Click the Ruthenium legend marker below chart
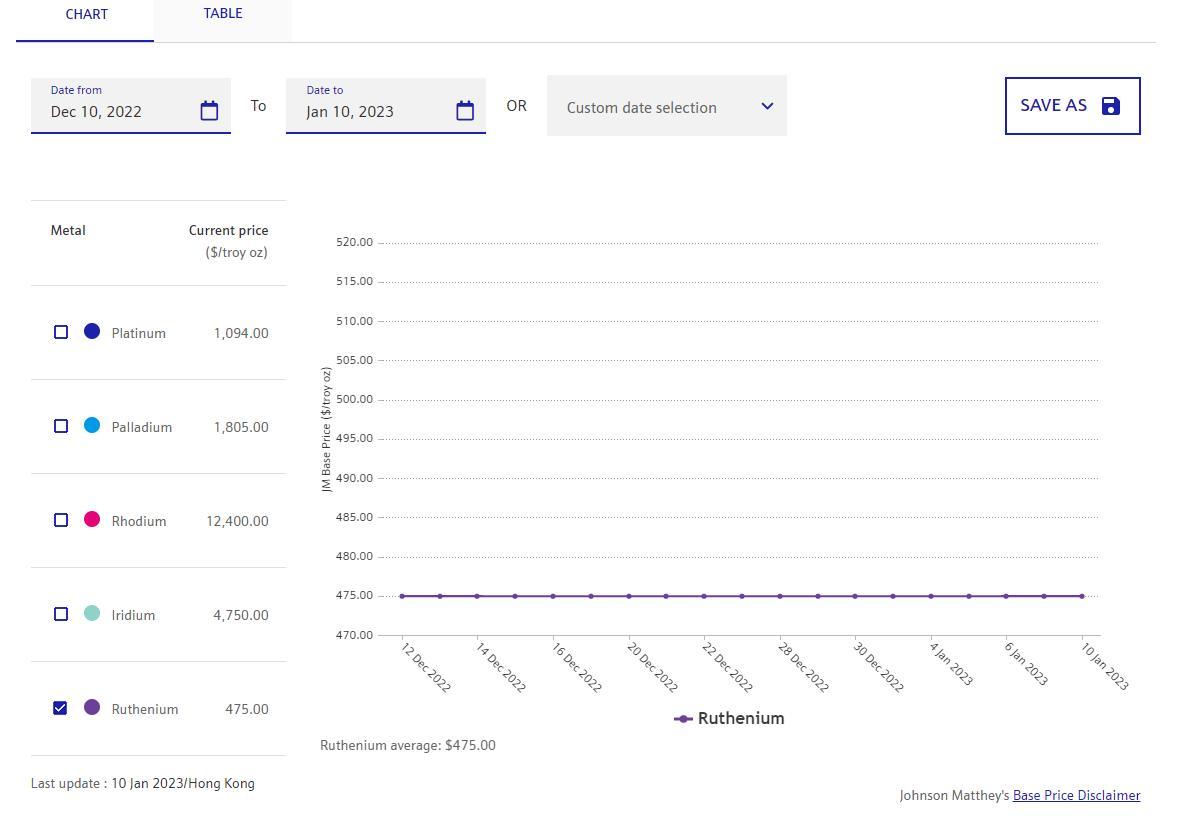The width and height of the screenshot is (1194, 818). 684,719
